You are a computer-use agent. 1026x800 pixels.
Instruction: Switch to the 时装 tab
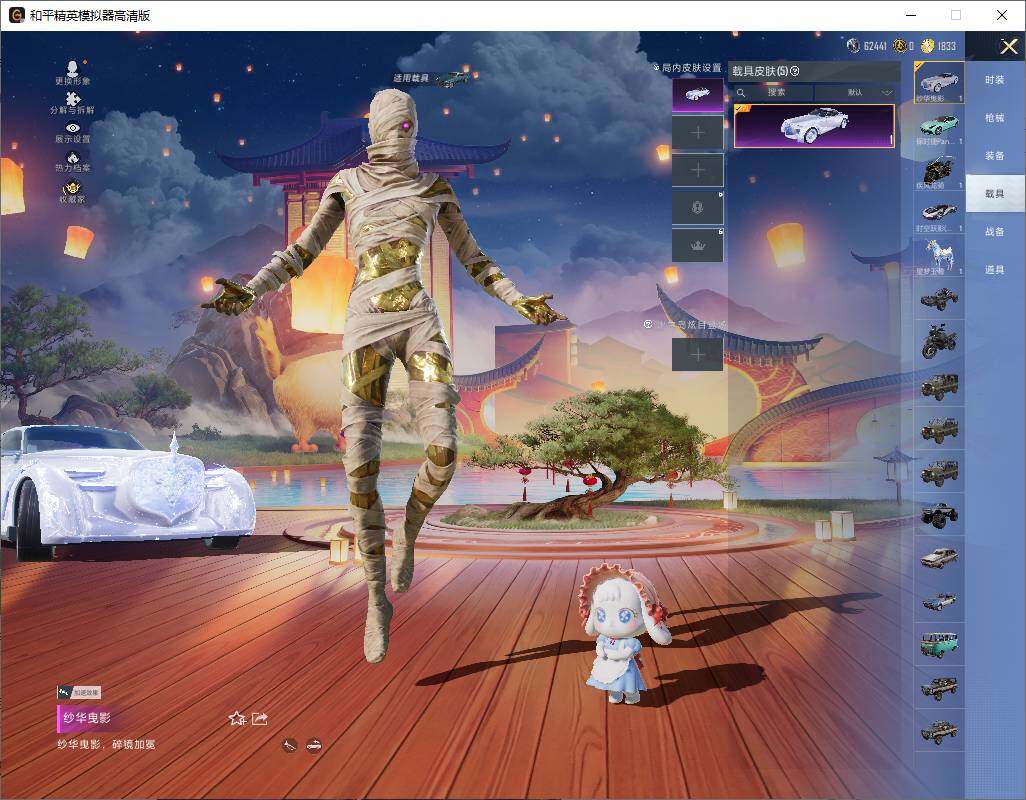tap(995, 80)
